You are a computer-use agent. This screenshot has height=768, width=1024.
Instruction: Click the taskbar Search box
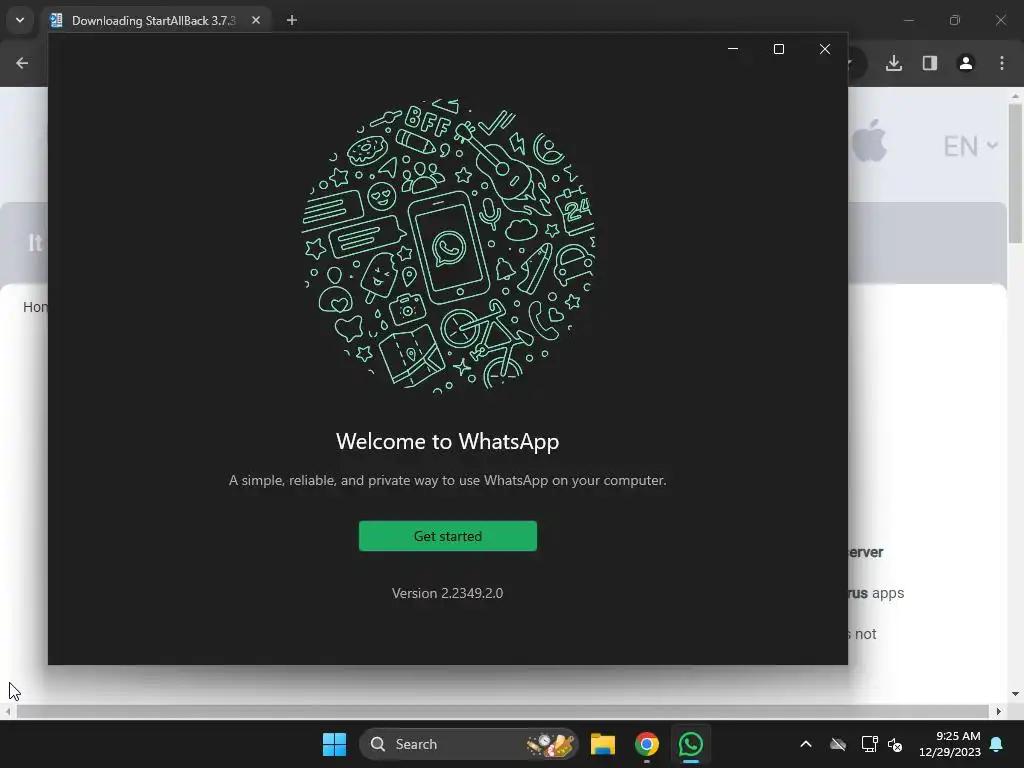(469, 744)
